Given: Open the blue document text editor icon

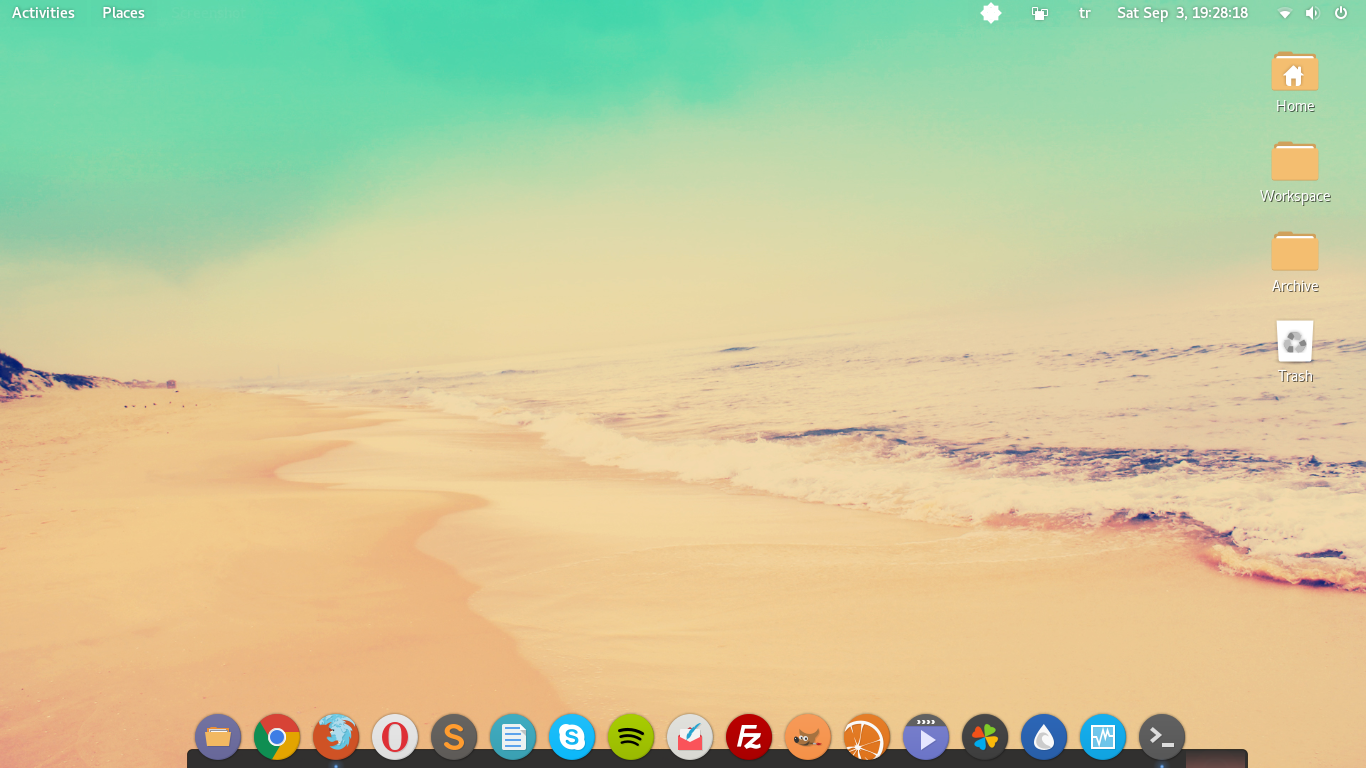Looking at the screenshot, I should [513, 737].
